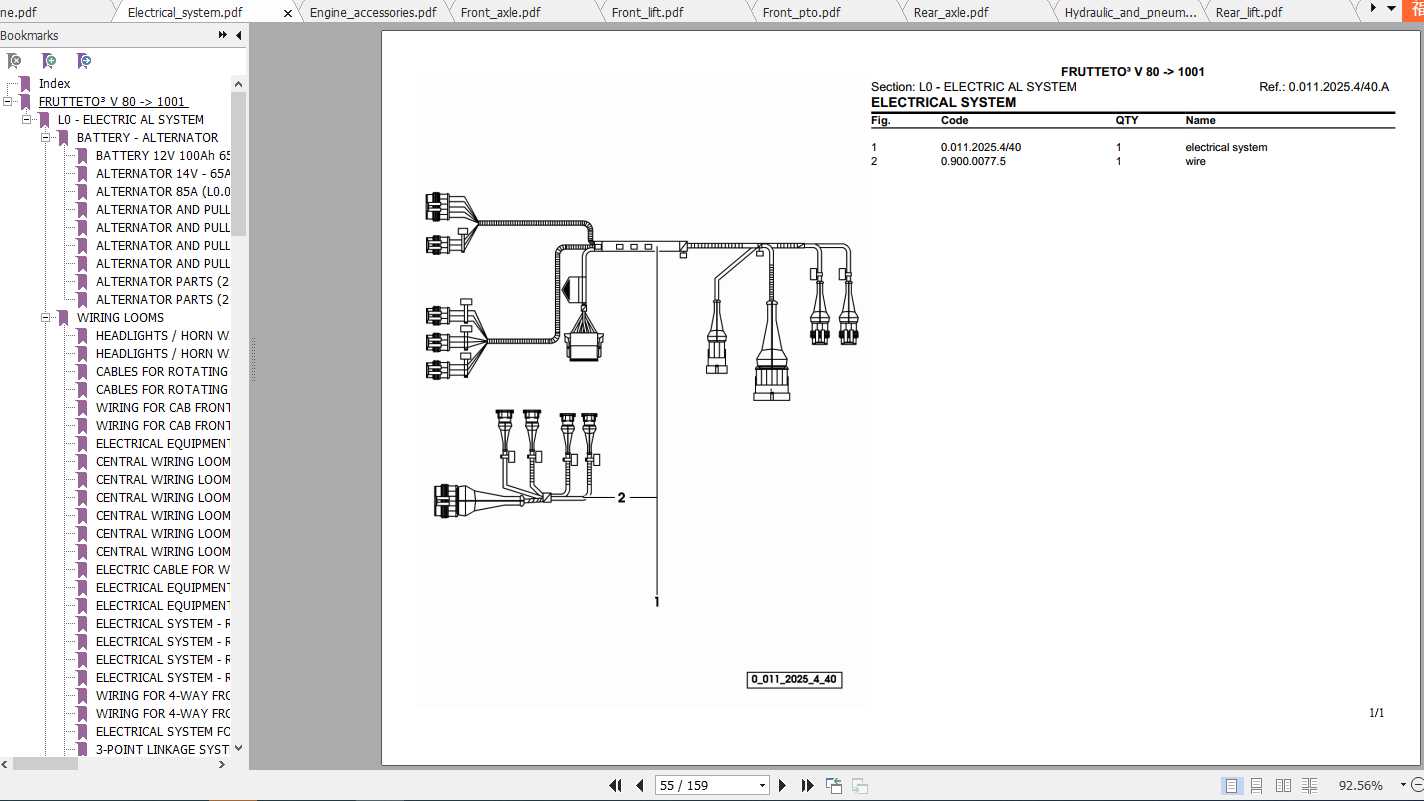Switch to two-page facing view
Screen dimensions: 1424x801
1283,785
